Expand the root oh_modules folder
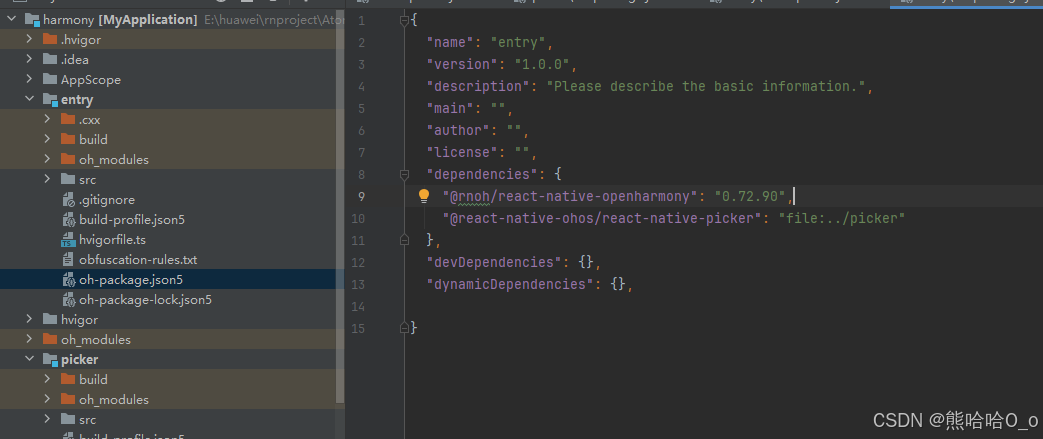This screenshot has height=439, width=1043. coord(29,339)
